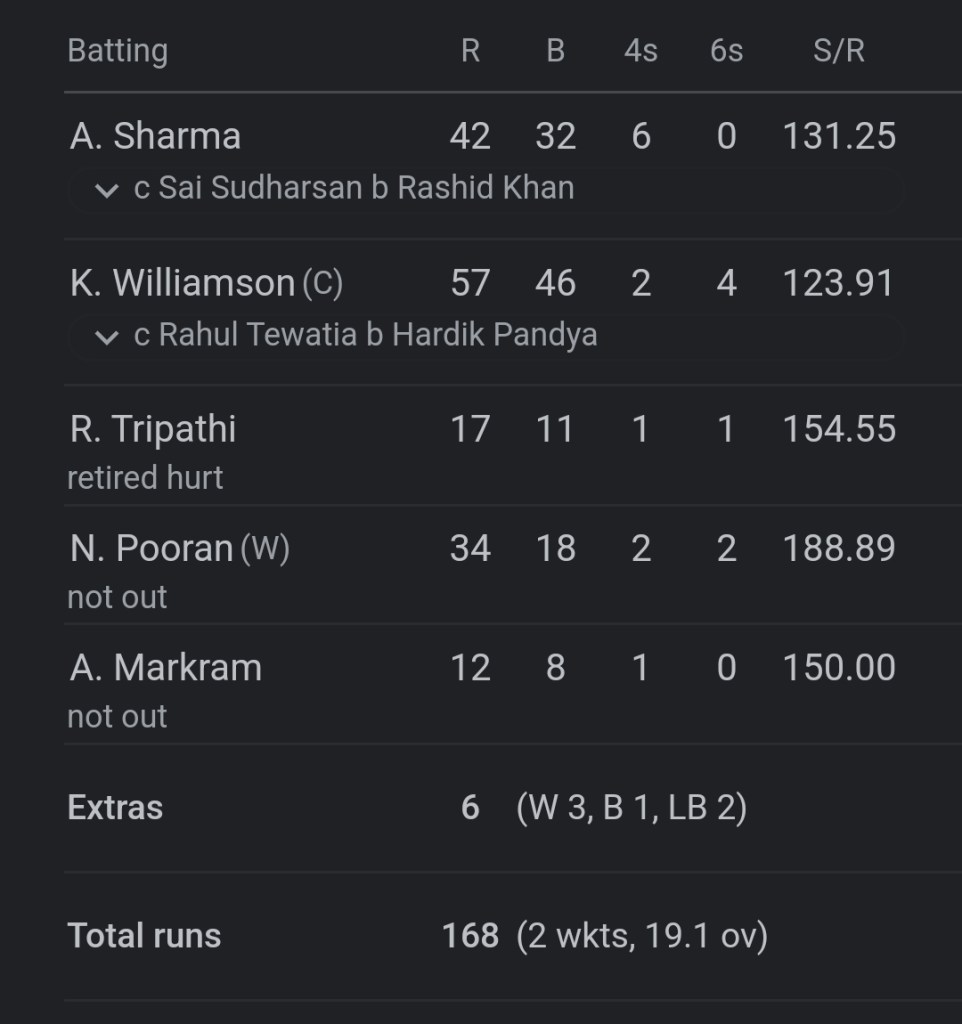Click the 4s column header
This screenshot has height=1024, width=962.
[640, 51]
